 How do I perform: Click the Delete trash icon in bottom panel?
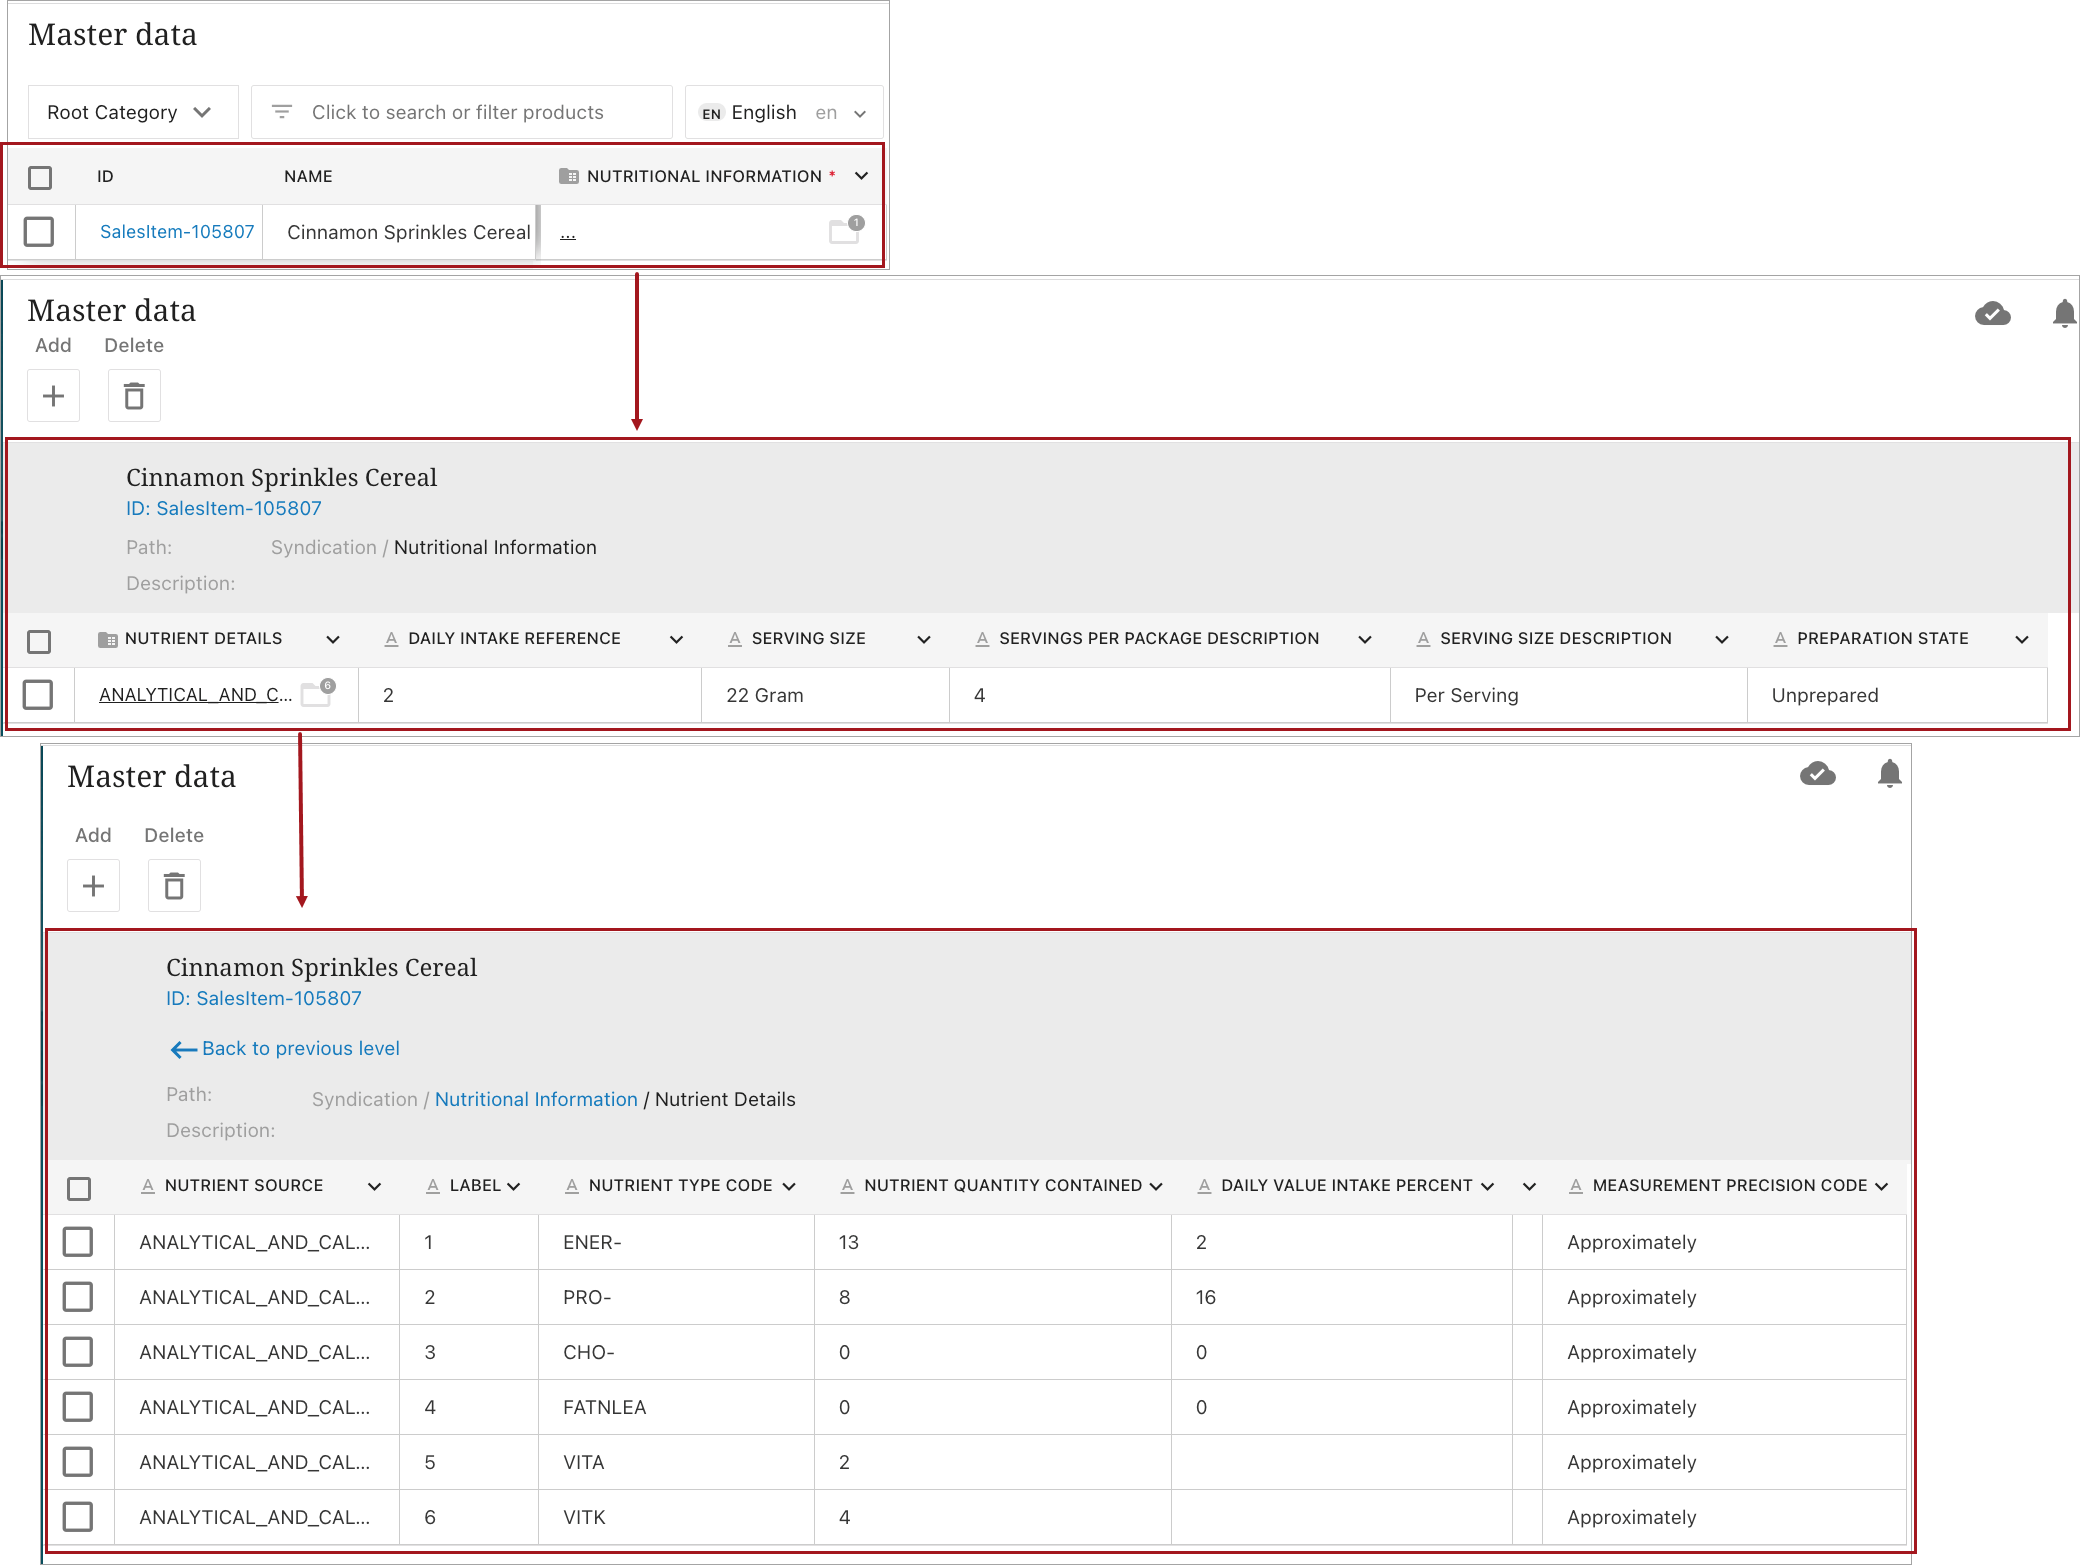(x=174, y=886)
